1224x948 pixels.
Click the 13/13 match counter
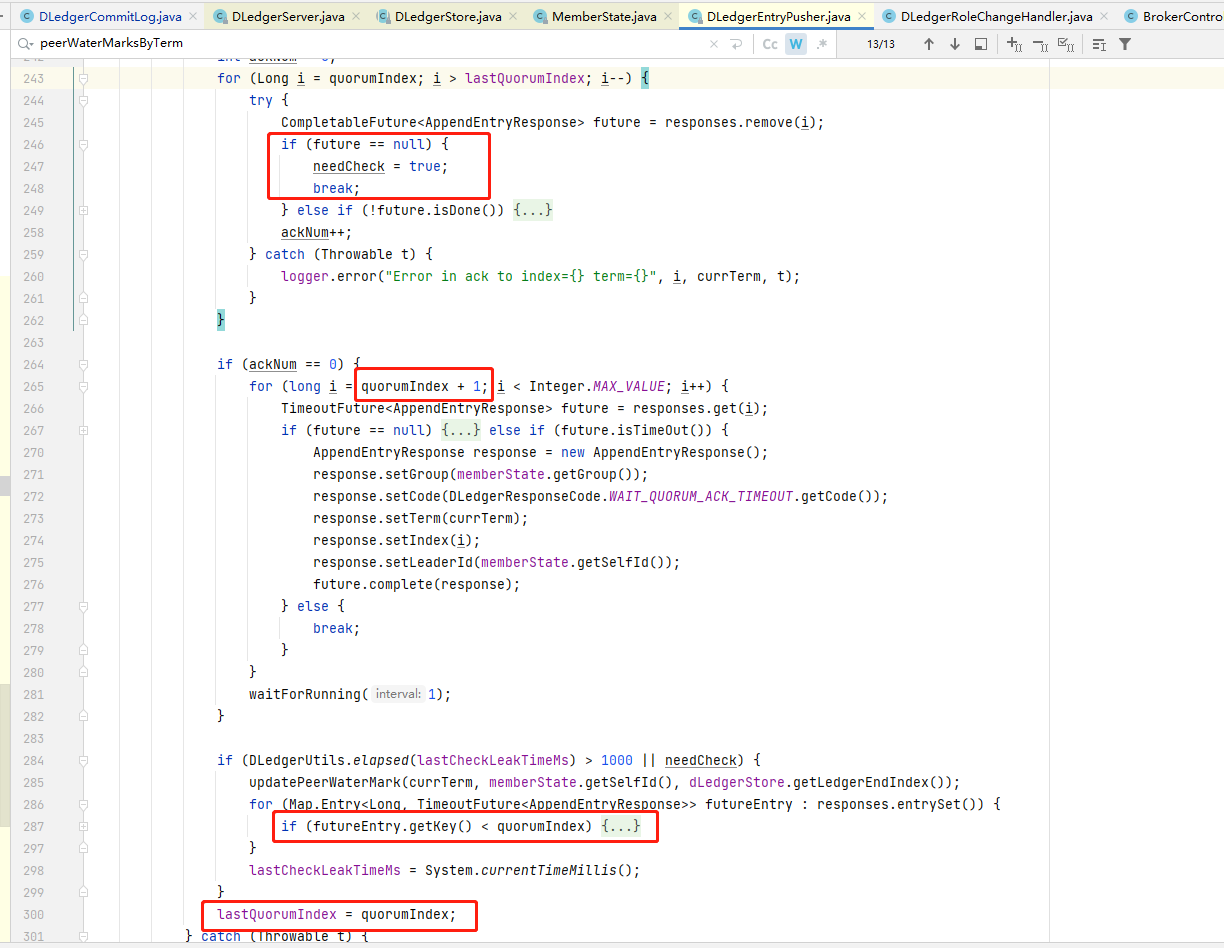tap(881, 44)
